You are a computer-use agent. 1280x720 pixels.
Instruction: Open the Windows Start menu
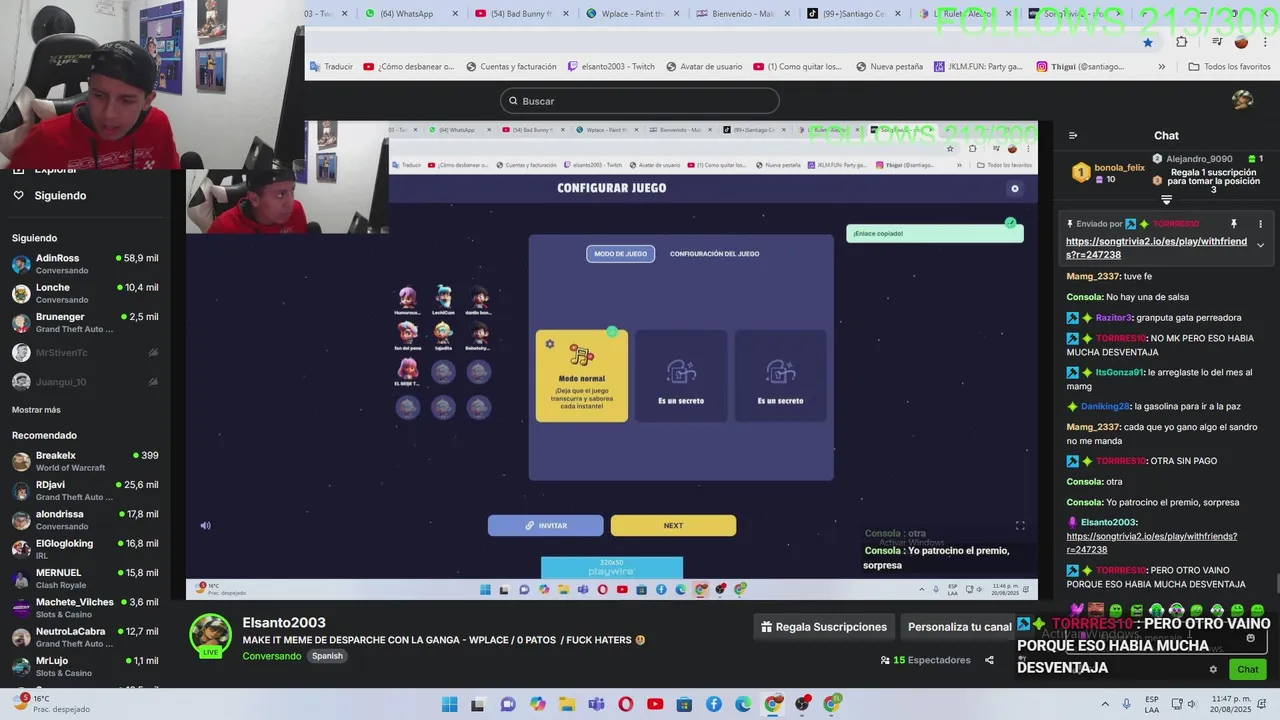point(449,704)
